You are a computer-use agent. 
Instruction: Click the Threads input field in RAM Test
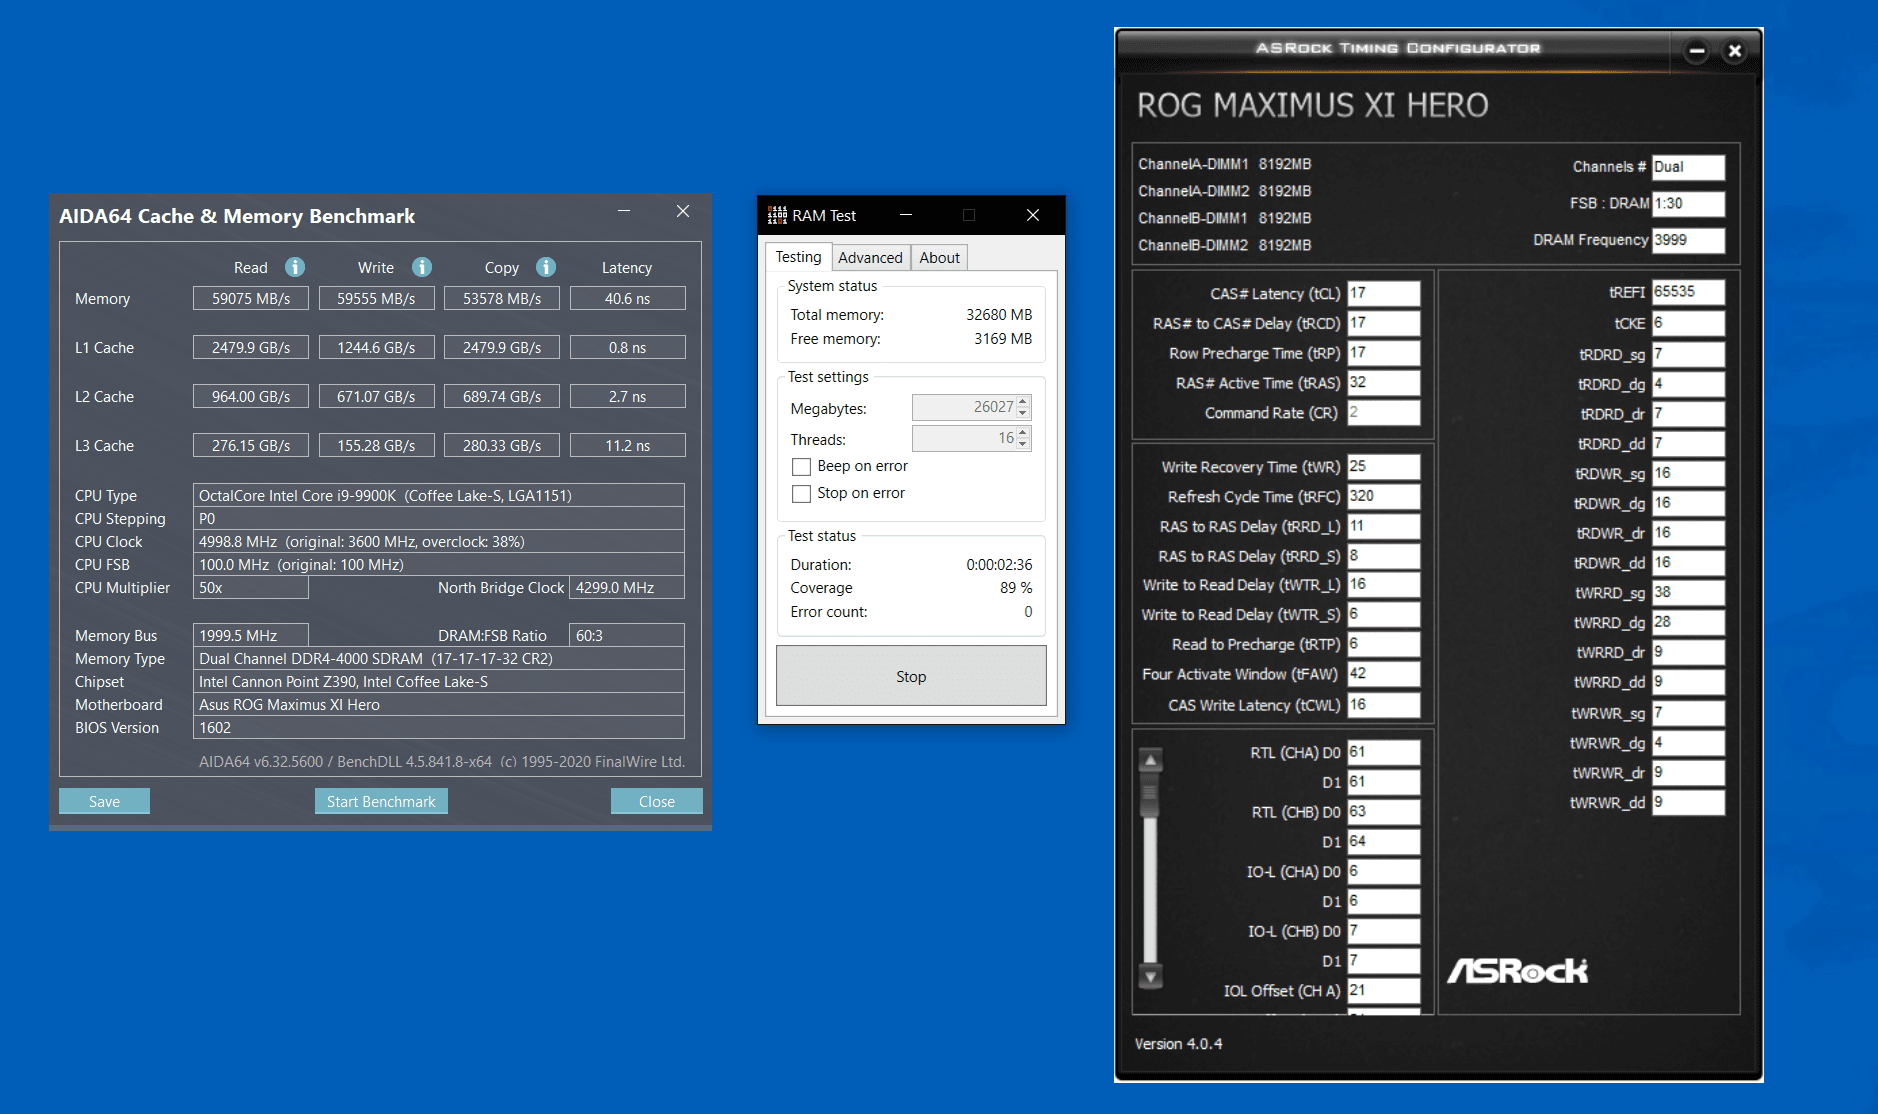[964, 438]
